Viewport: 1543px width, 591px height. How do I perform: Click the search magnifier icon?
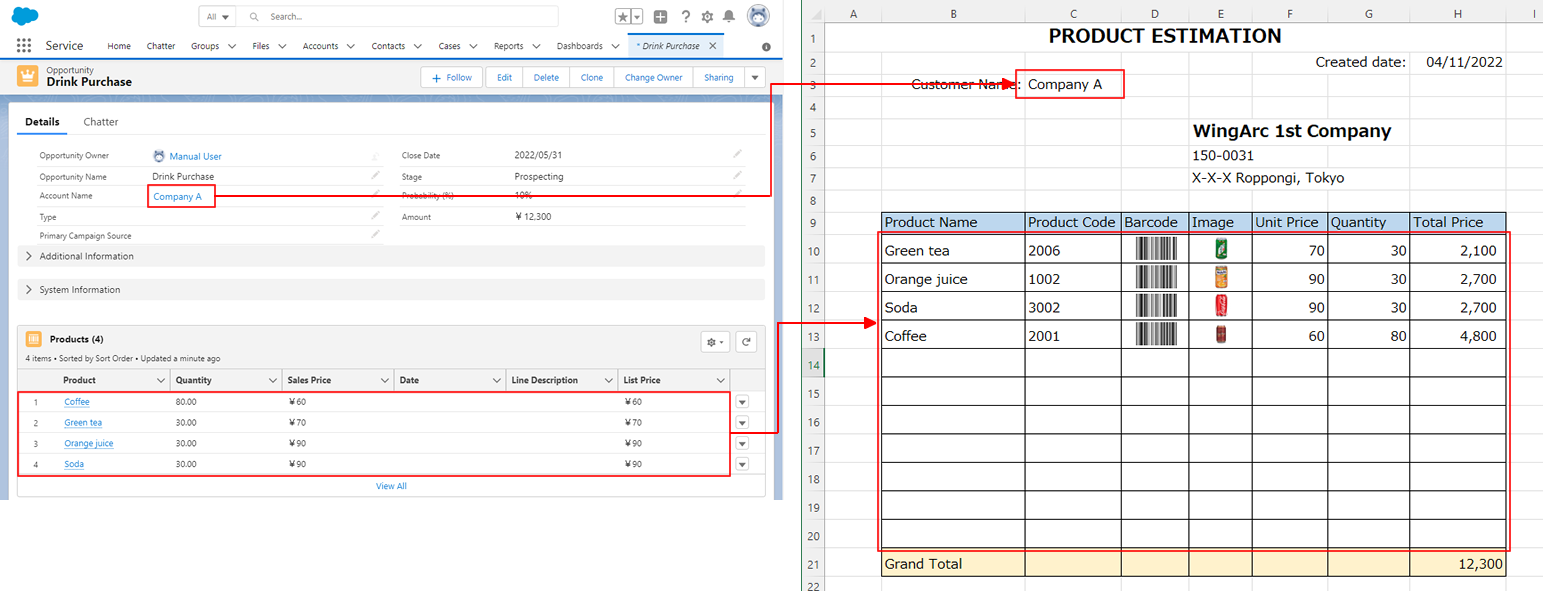point(255,17)
